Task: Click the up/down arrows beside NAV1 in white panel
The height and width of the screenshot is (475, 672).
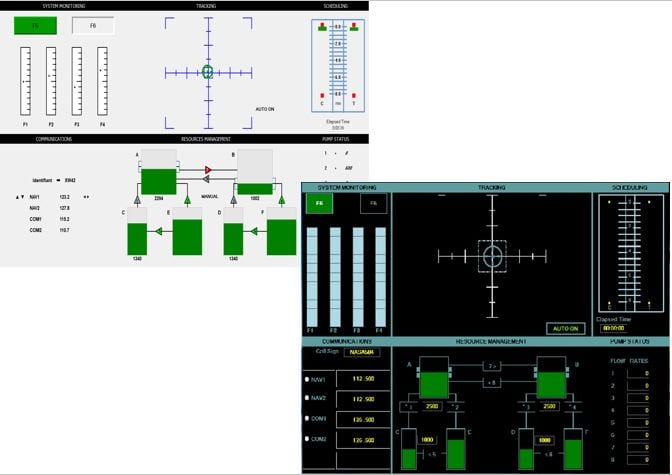Action: point(20,198)
